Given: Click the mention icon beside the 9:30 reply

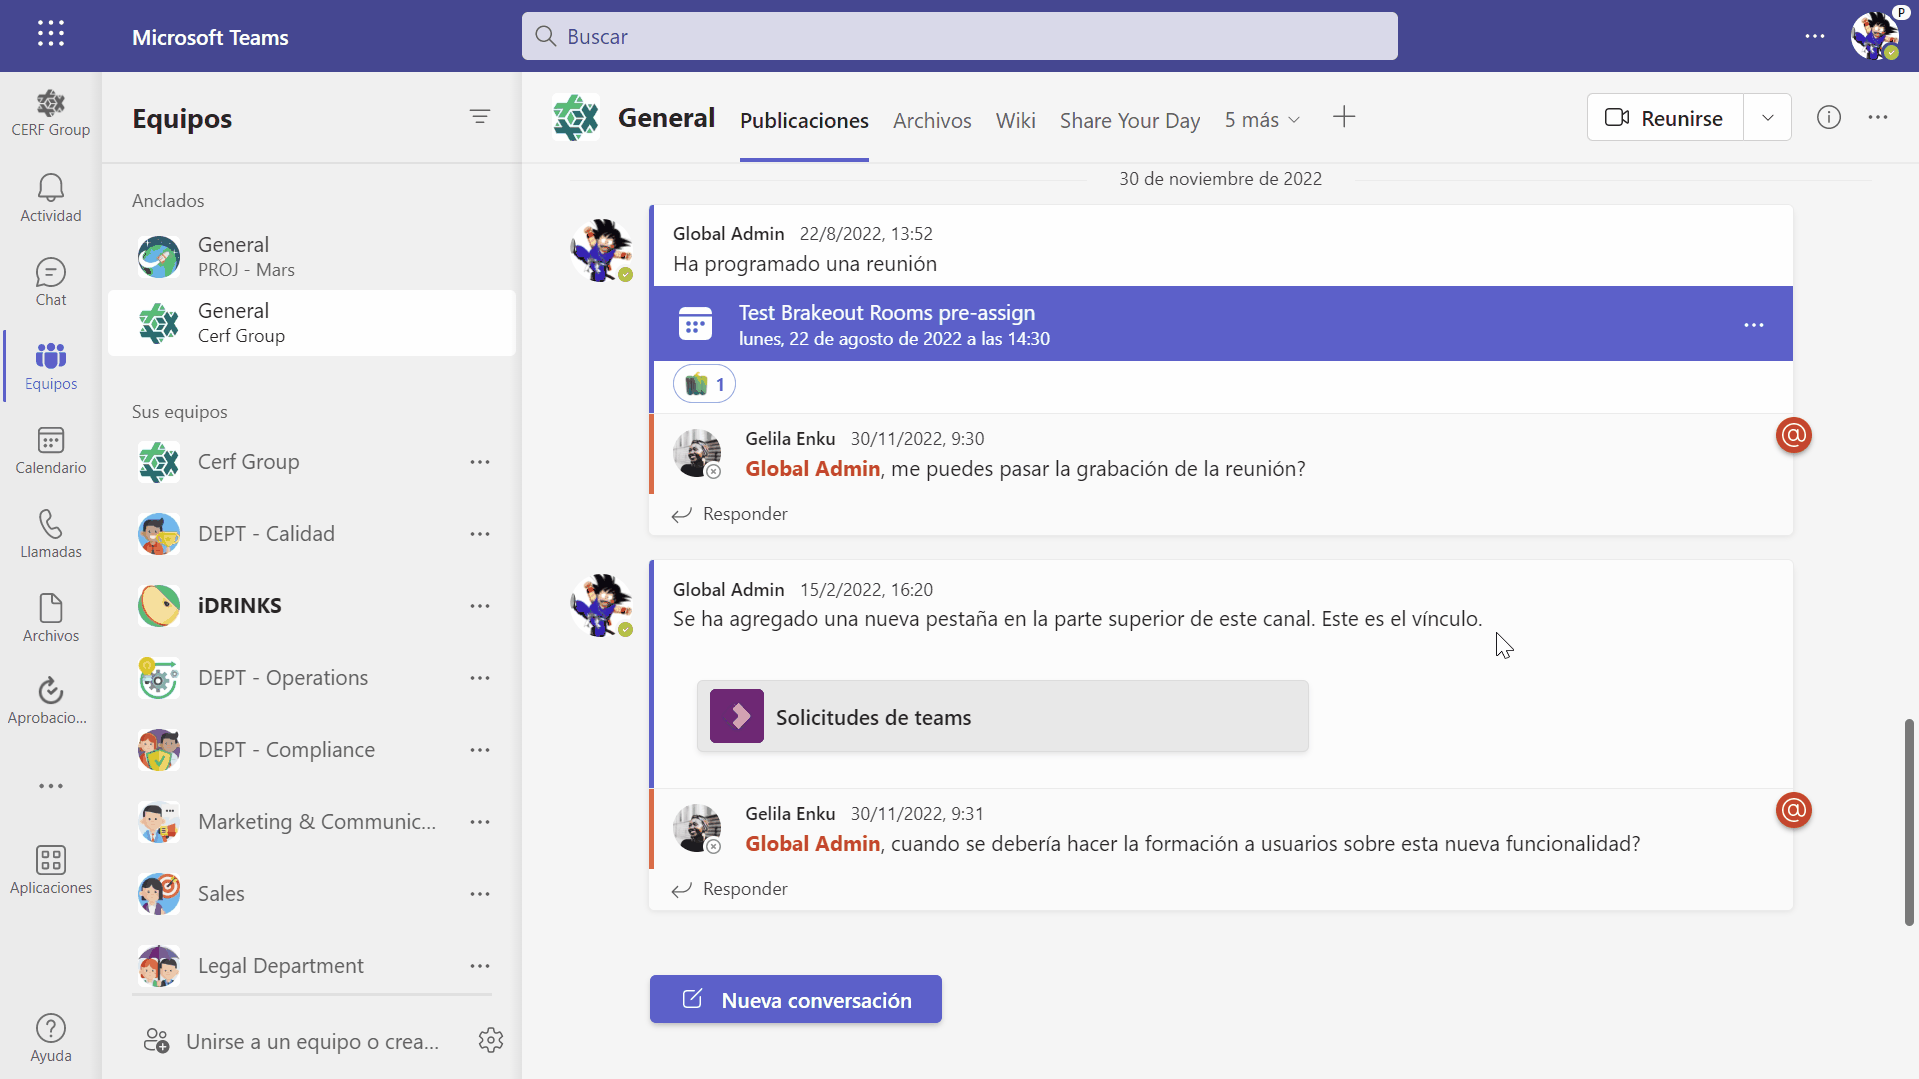Looking at the screenshot, I should (x=1794, y=436).
